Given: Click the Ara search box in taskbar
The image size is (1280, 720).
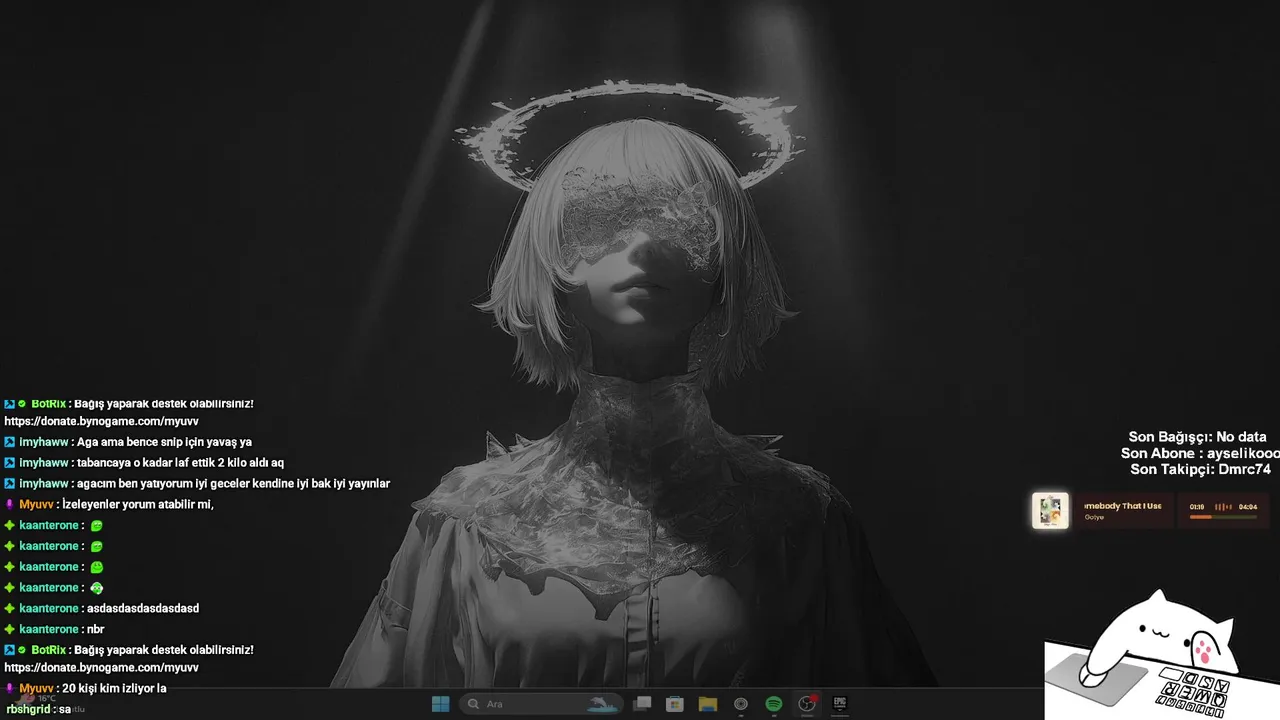Looking at the screenshot, I should (541, 704).
